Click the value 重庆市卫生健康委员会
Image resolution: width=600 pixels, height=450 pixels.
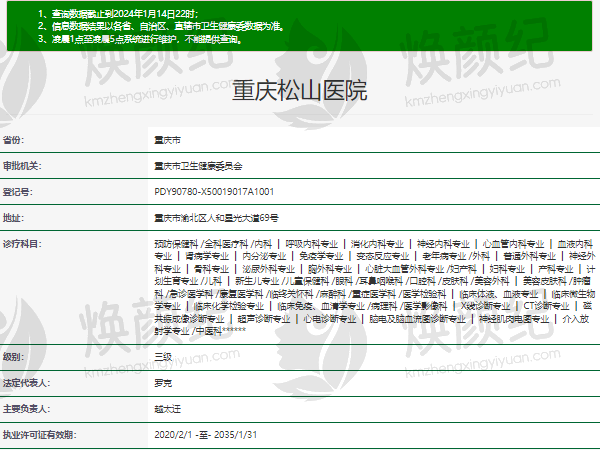click(x=198, y=166)
